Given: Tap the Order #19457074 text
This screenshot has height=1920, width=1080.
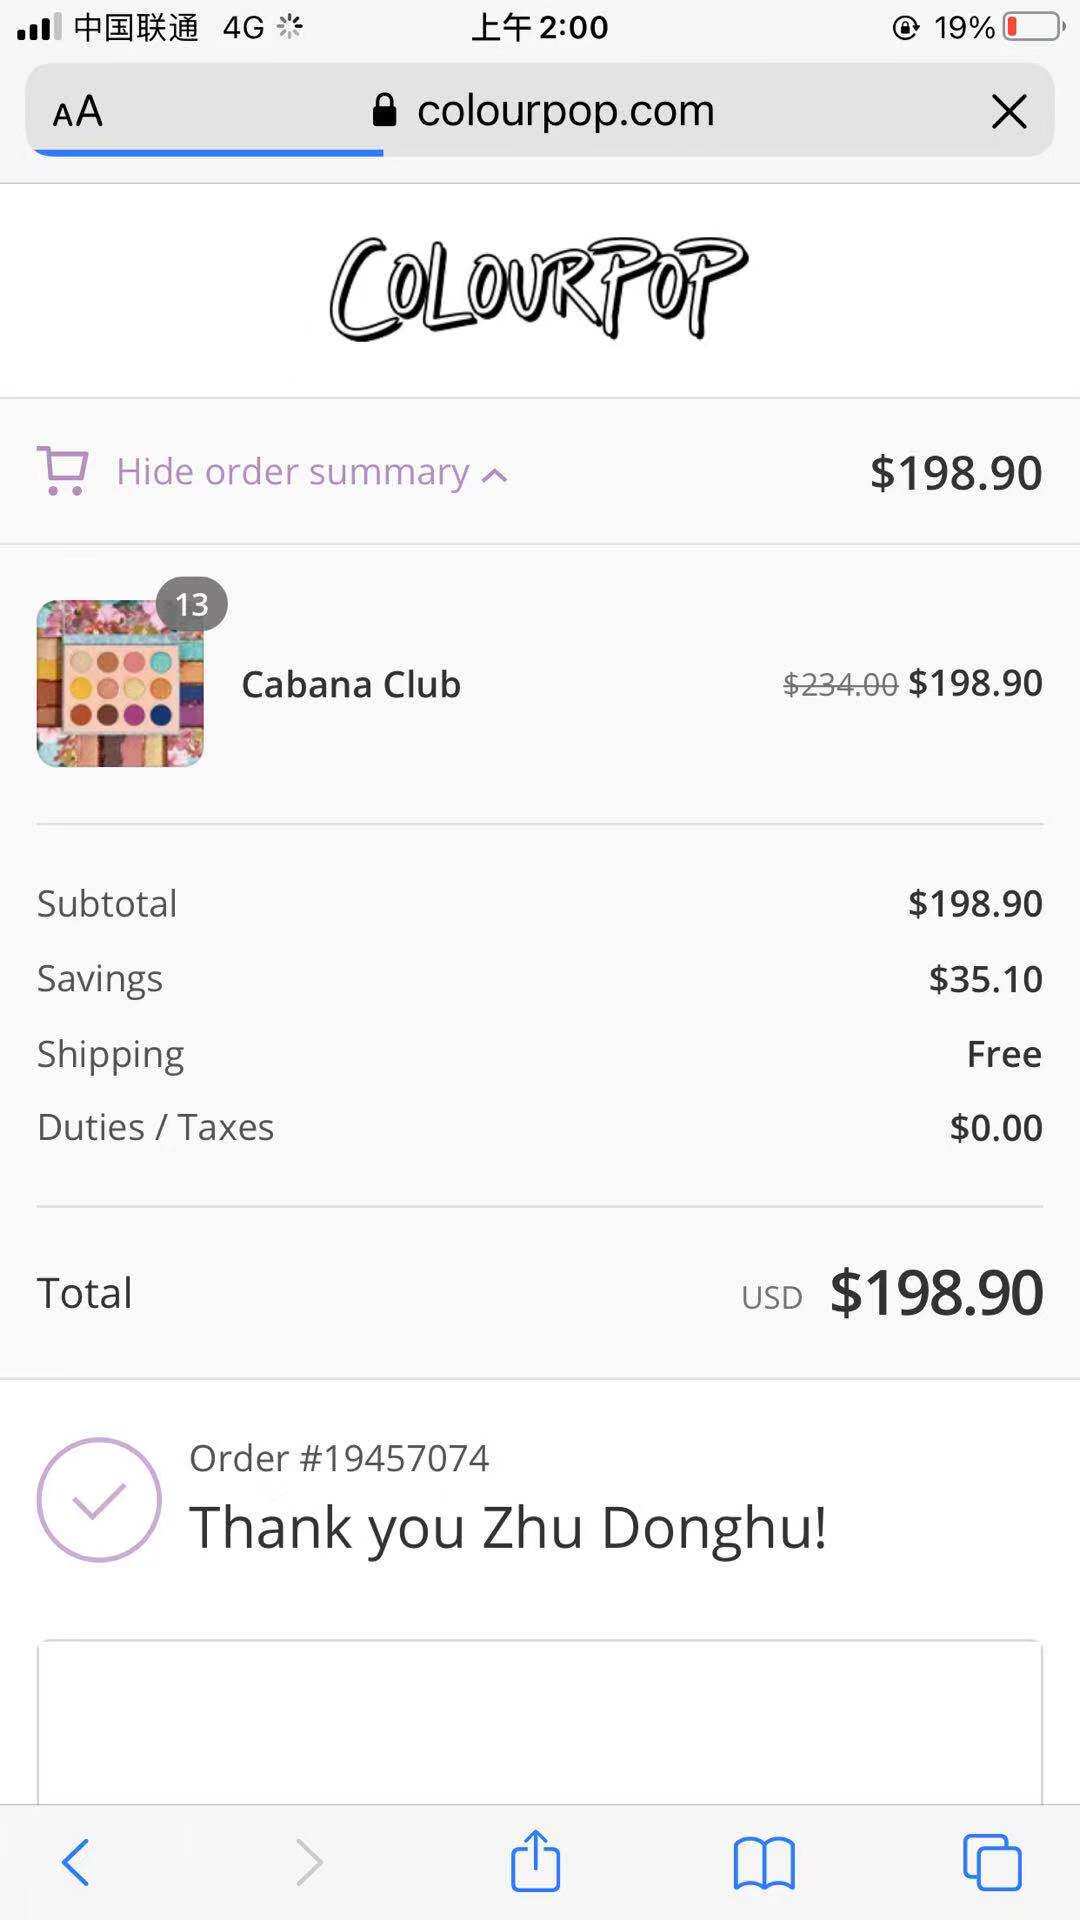Looking at the screenshot, I should click(339, 1458).
